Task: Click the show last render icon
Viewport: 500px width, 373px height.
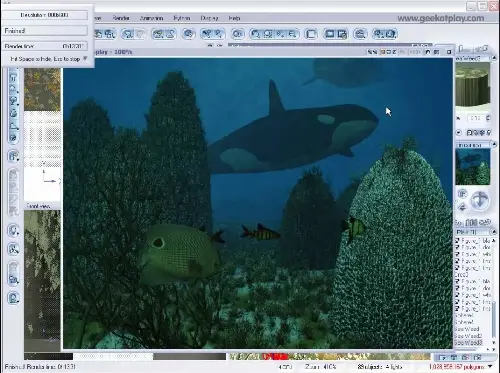Action: tap(360, 34)
